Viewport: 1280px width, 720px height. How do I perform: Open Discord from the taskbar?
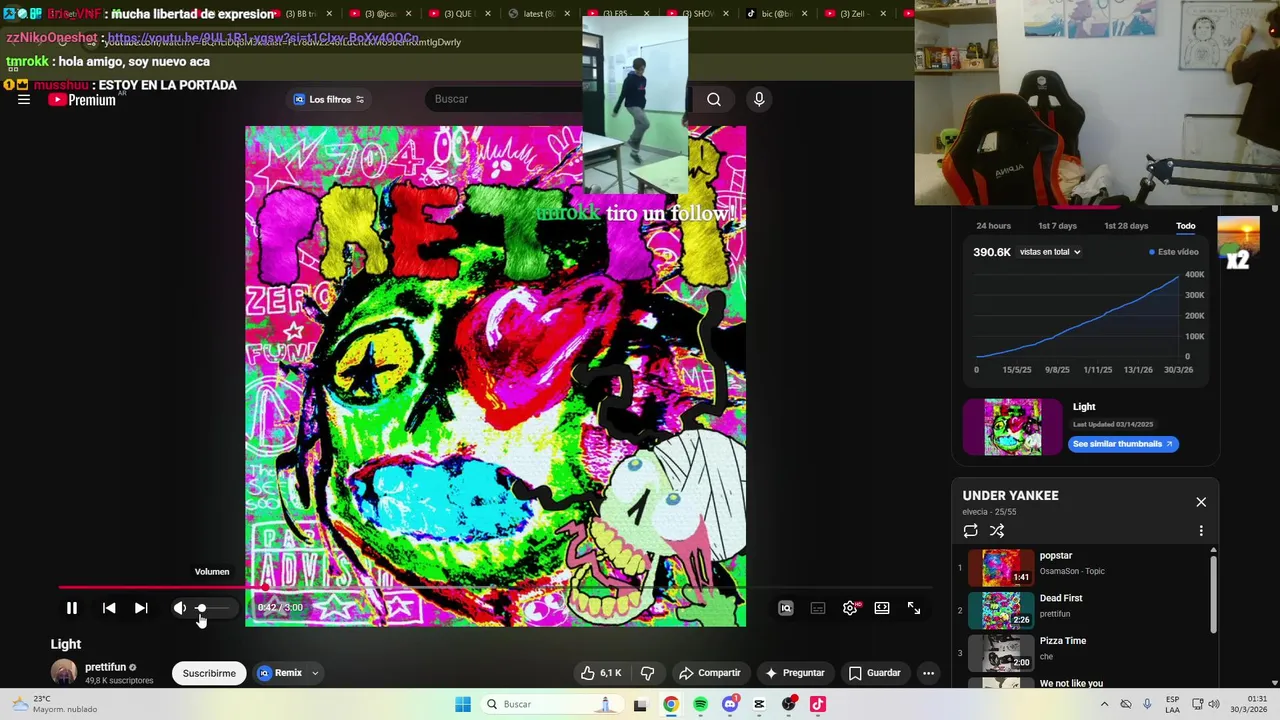coord(730,704)
